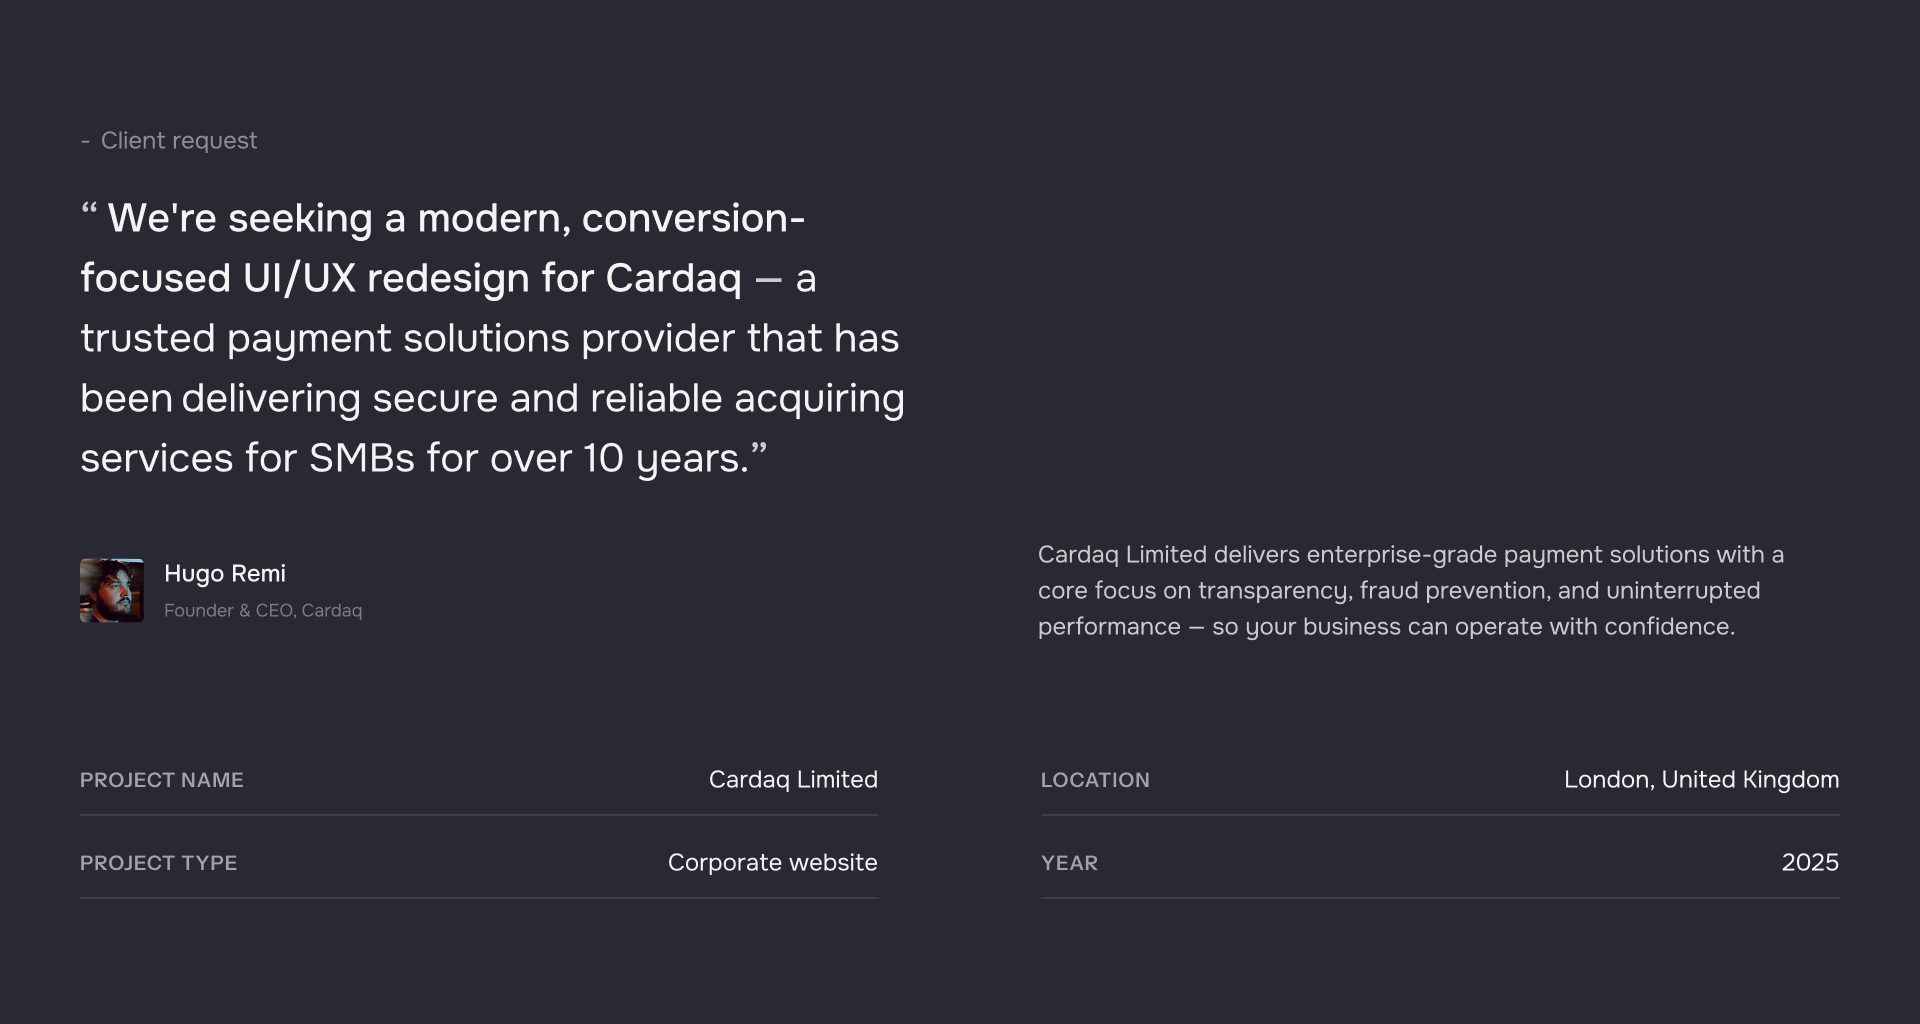
Task: Click the 'fraud prevention' description line
Action: coord(1398,590)
